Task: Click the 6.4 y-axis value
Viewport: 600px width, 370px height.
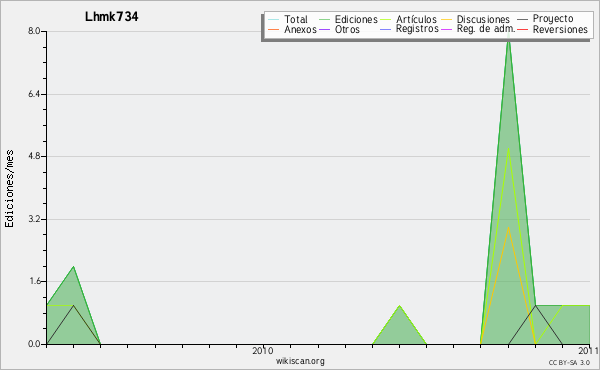Action: pos(34,94)
